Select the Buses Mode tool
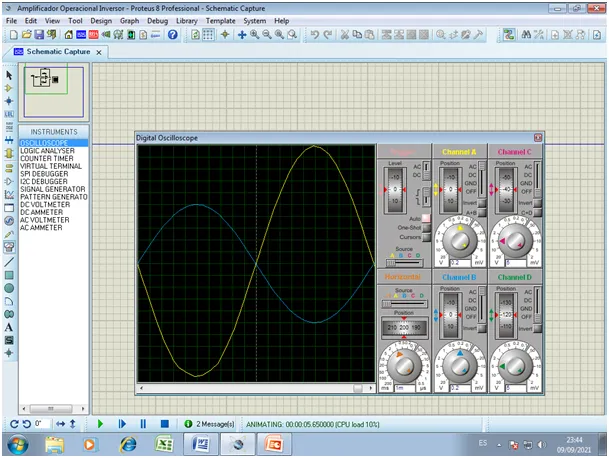The image size is (609, 458). [x=9, y=140]
